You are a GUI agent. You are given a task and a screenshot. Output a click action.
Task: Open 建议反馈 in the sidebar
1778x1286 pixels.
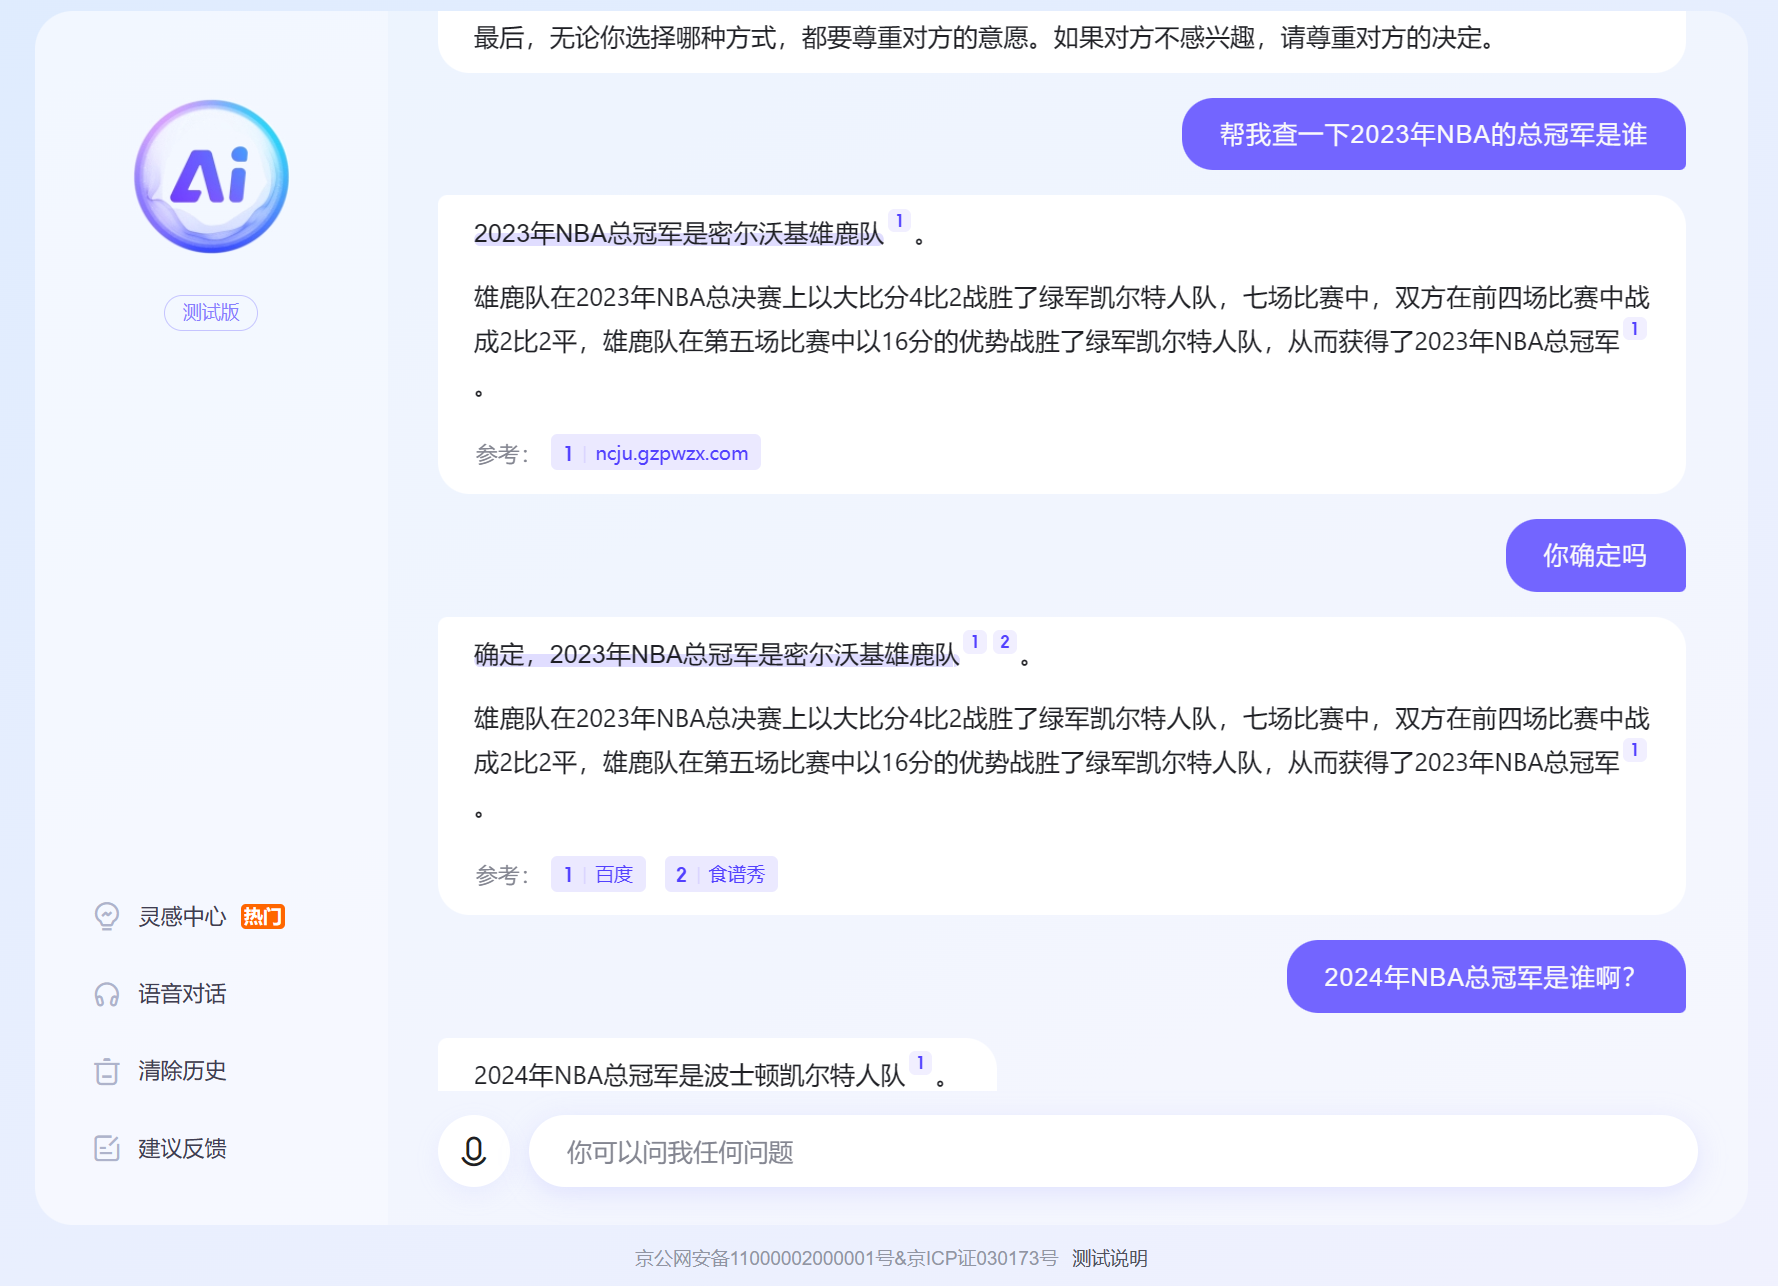[182, 1148]
